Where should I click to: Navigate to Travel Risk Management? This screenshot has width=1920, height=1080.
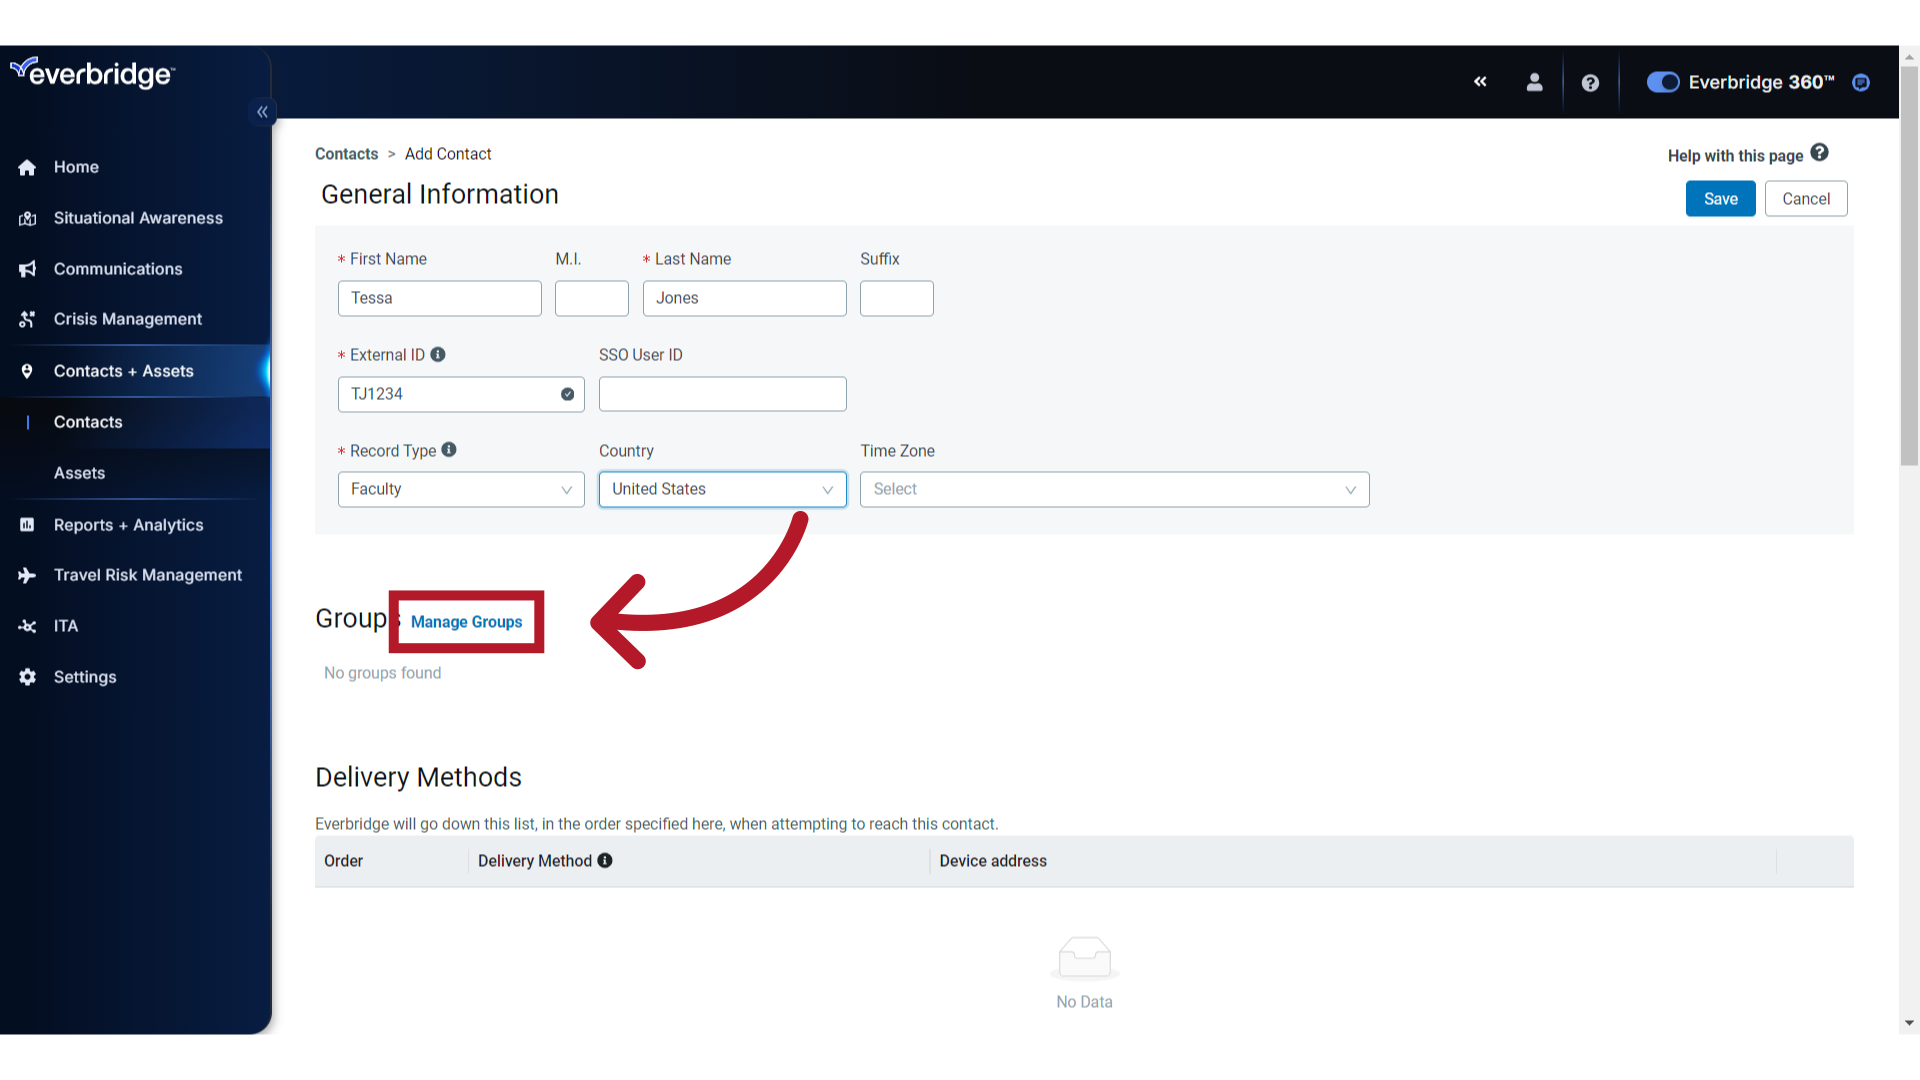coord(148,575)
